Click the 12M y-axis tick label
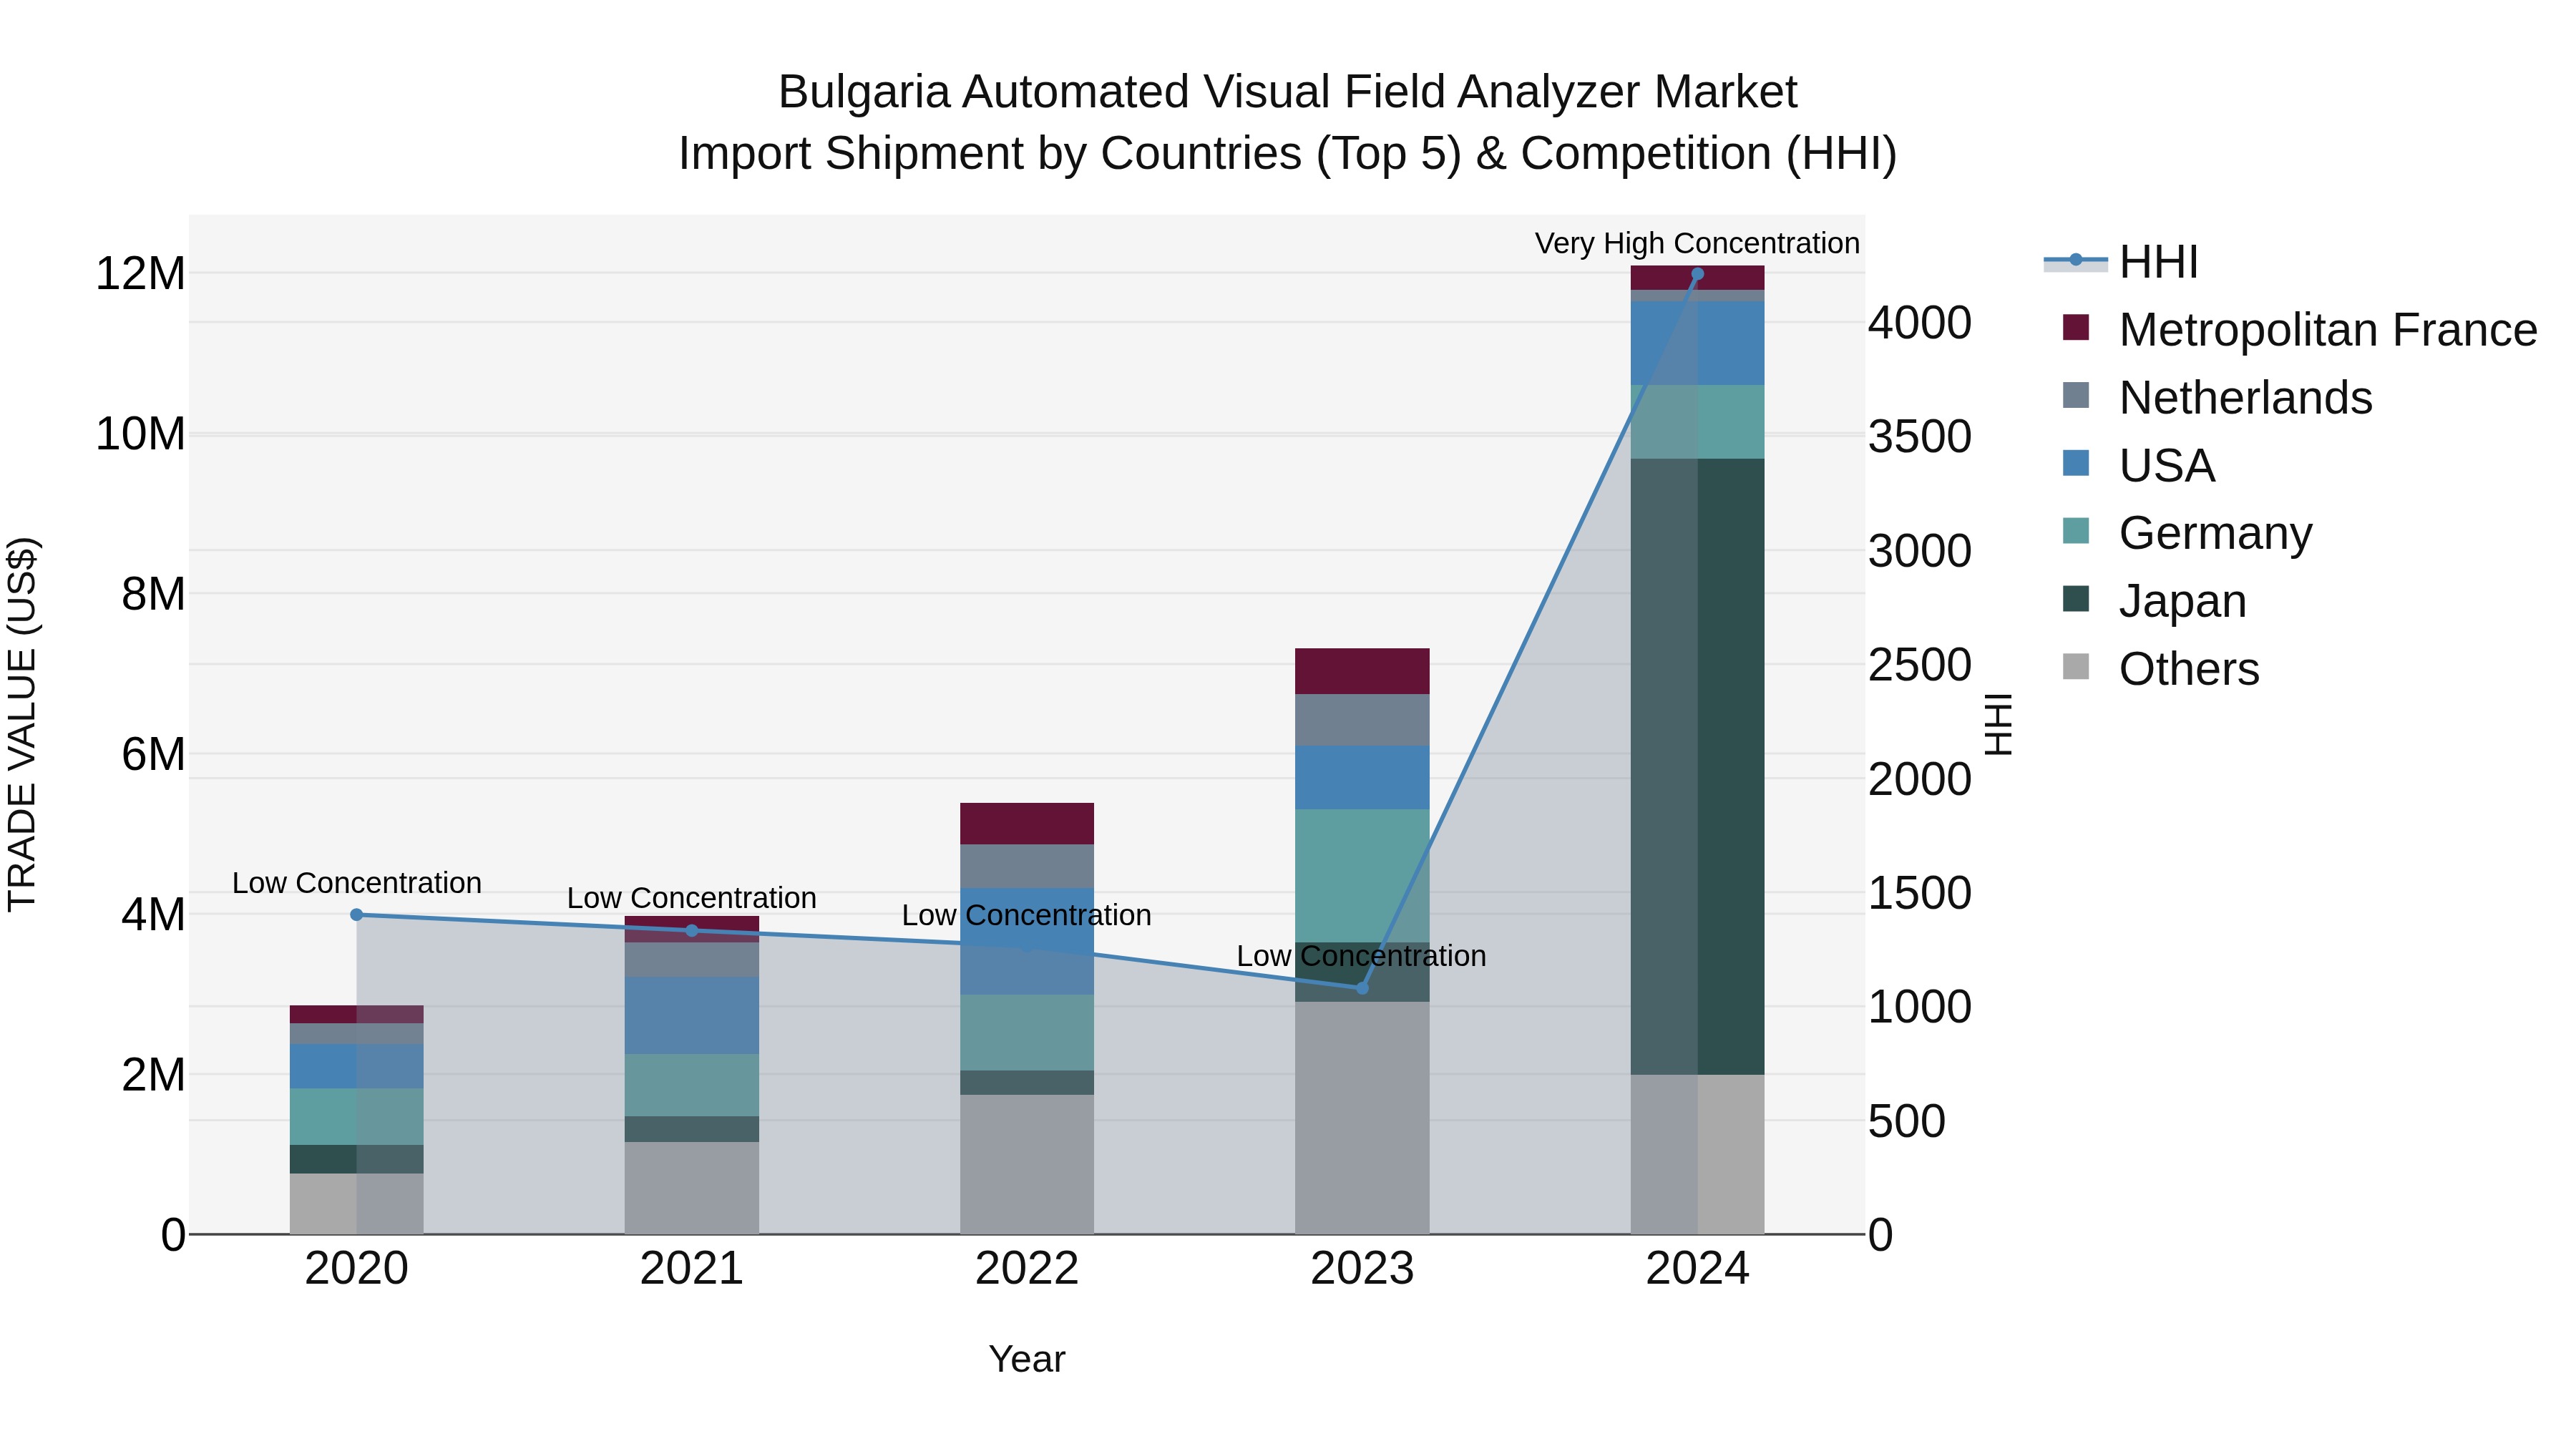This screenshot has width=2576, height=1449. click(x=140, y=274)
